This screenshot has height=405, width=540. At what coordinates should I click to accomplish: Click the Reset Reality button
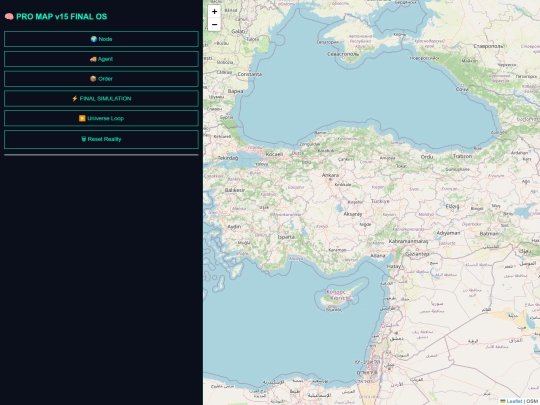click(101, 139)
